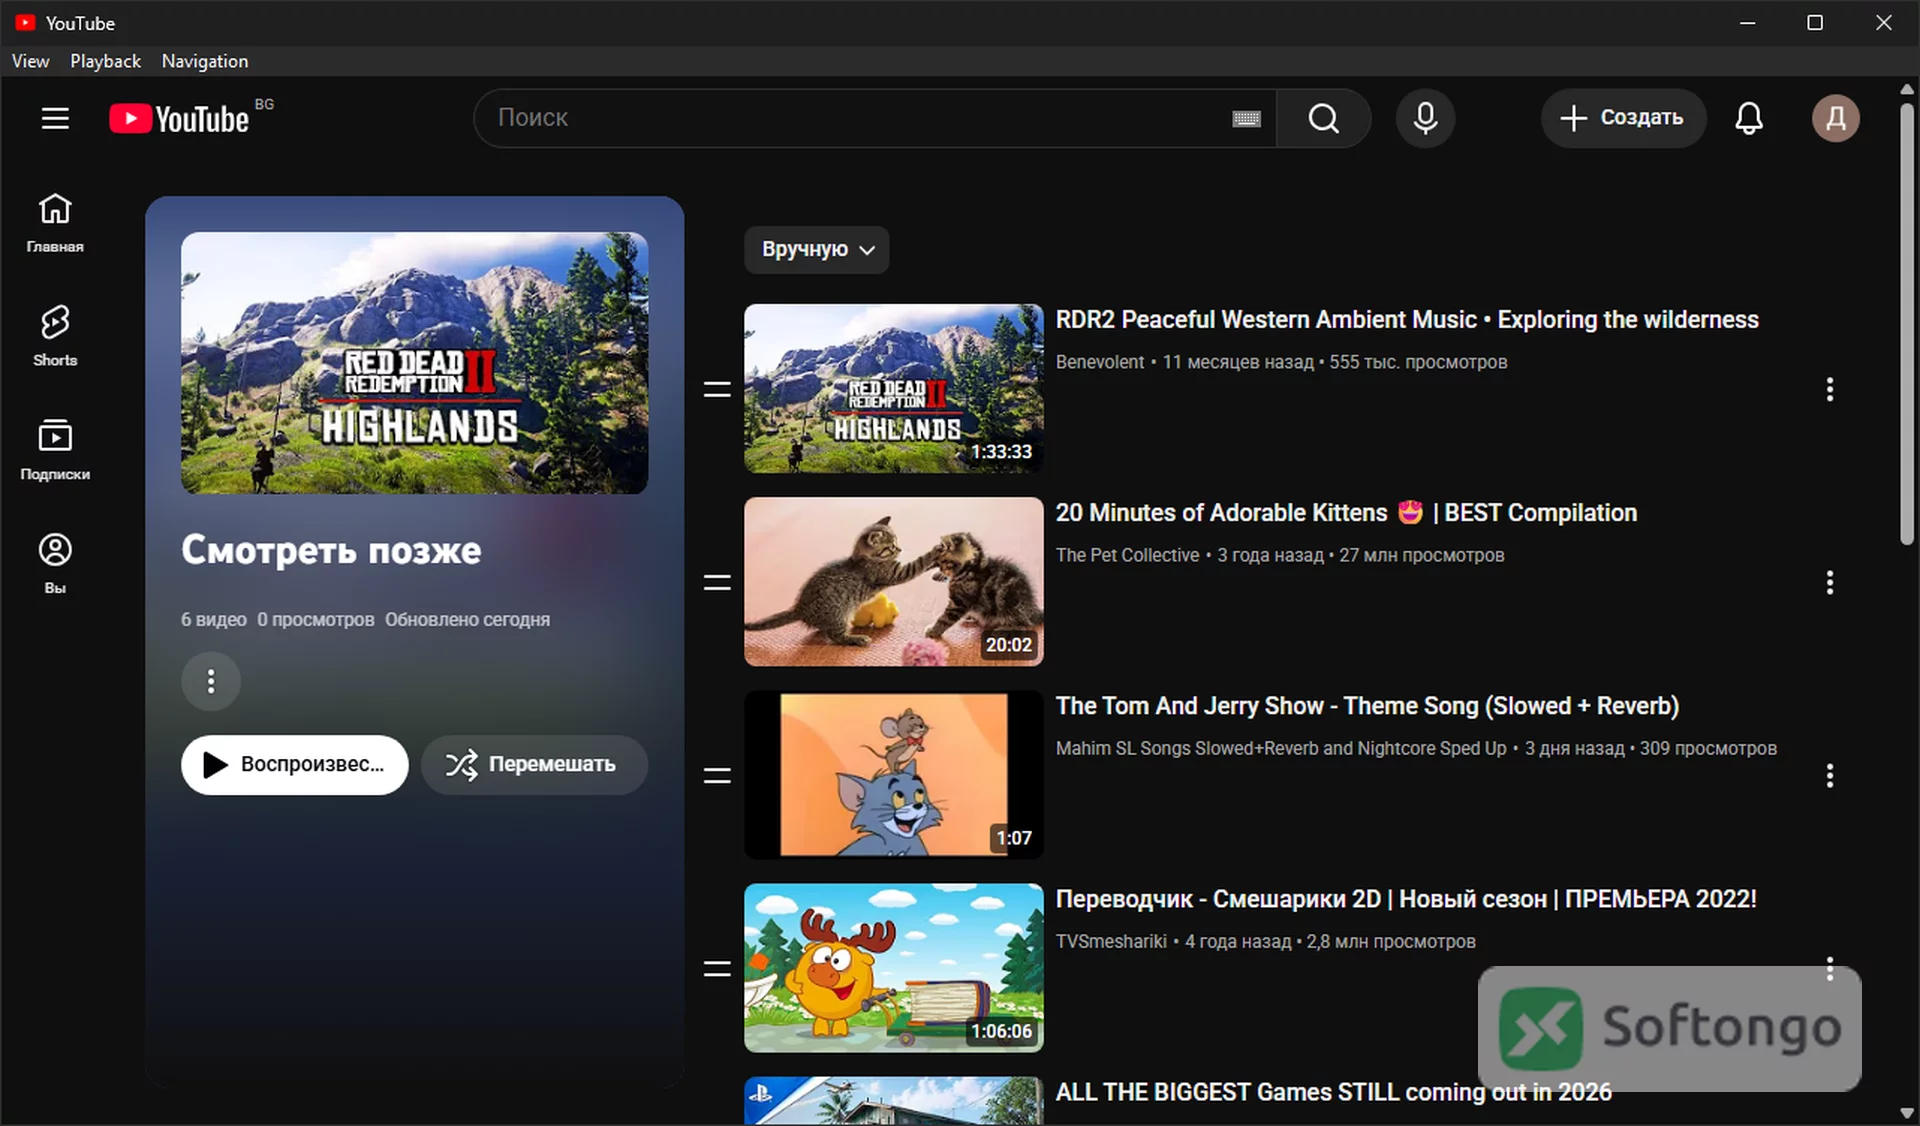This screenshot has width=1920, height=1126.
Task: Click the page vertical scrollbar thumb
Action: tap(1907, 322)
